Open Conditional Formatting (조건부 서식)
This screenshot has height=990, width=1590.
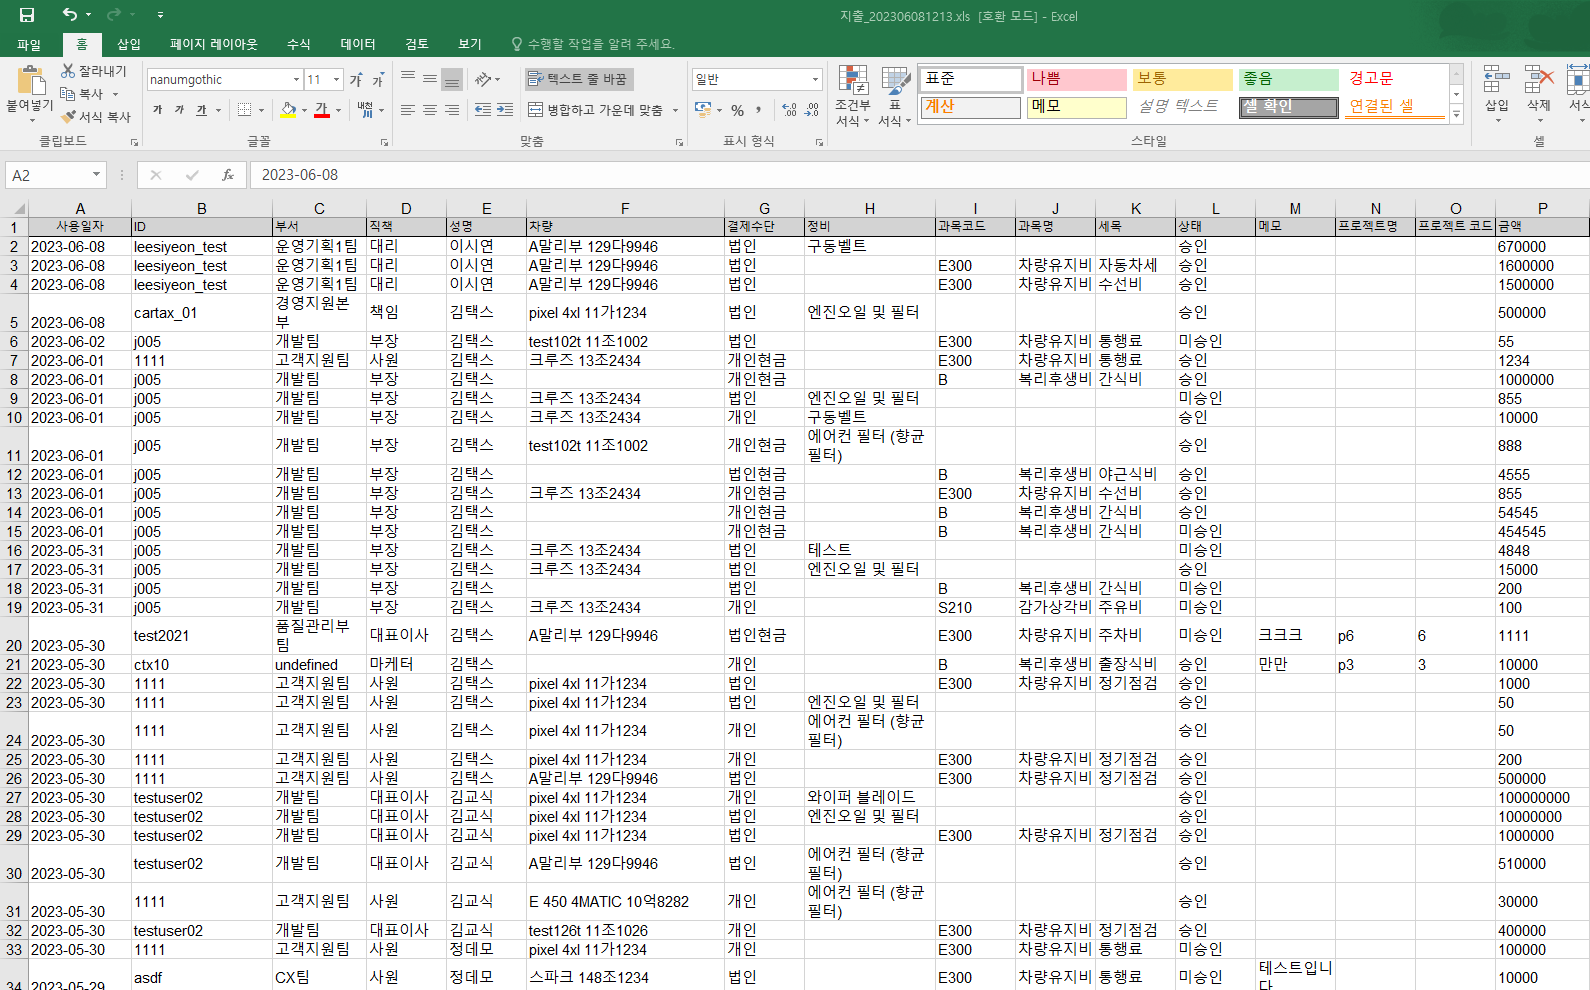(853, 96)
